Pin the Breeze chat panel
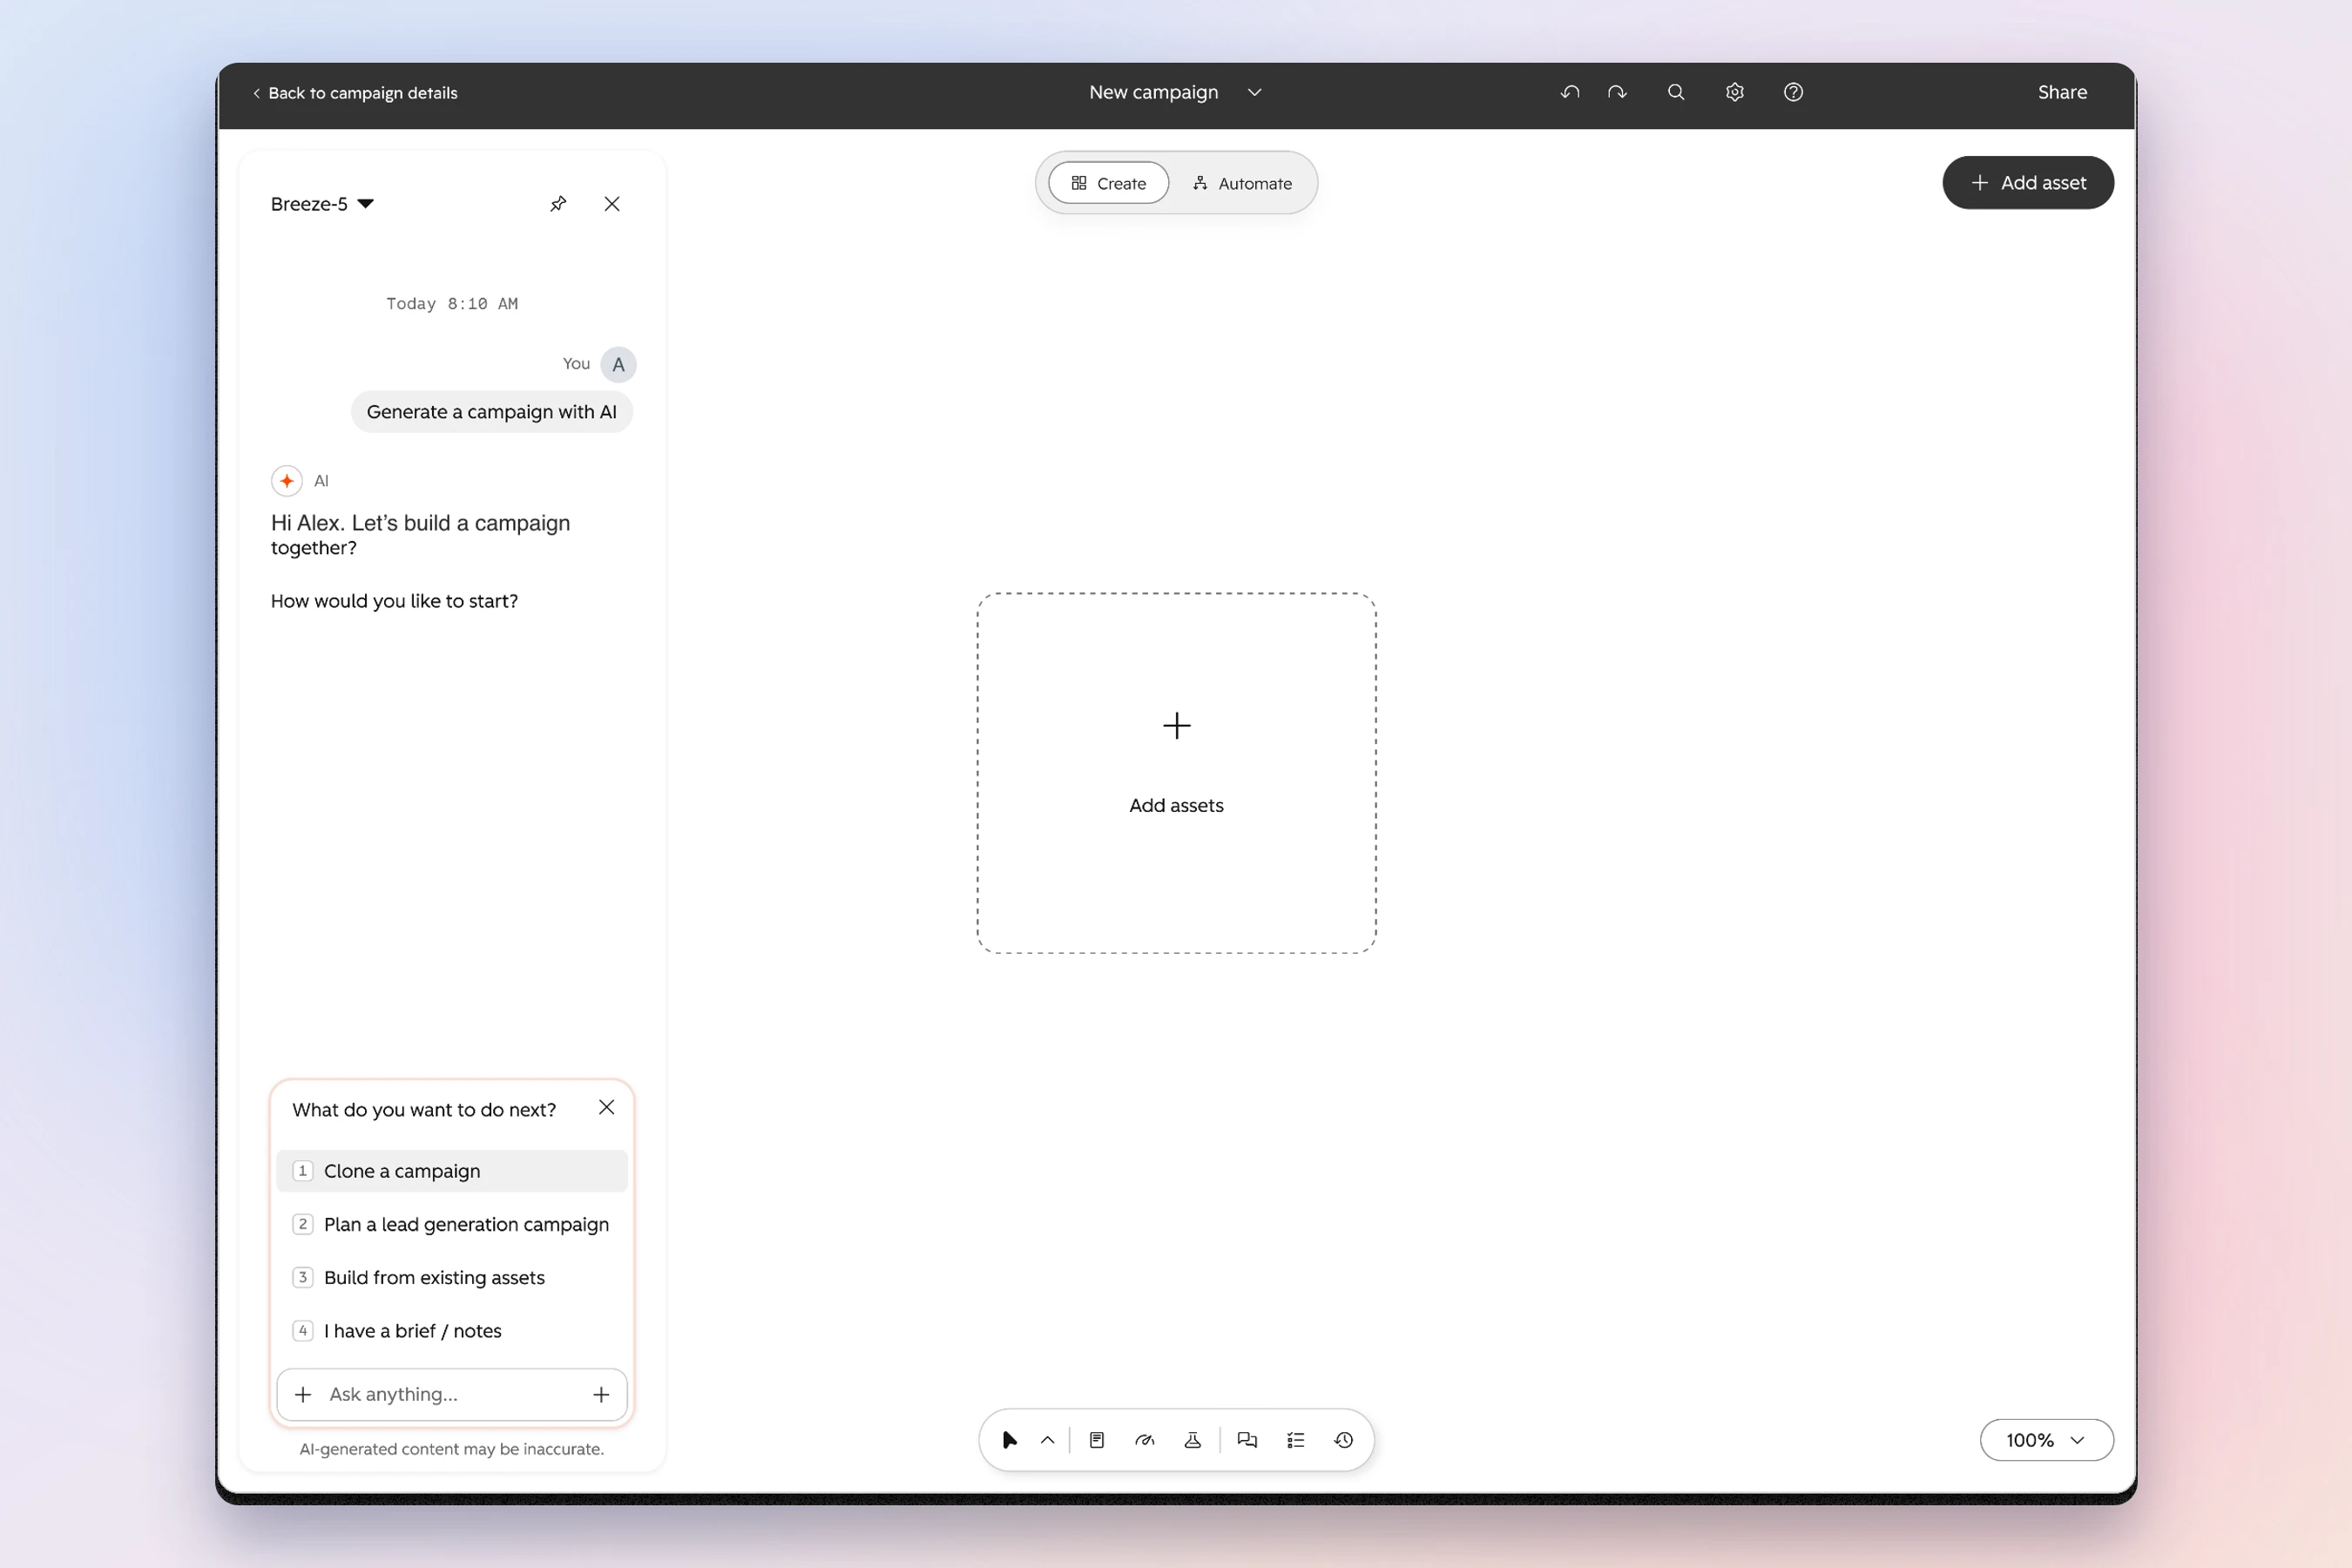2352x1568 pixels. click(558, 204)
